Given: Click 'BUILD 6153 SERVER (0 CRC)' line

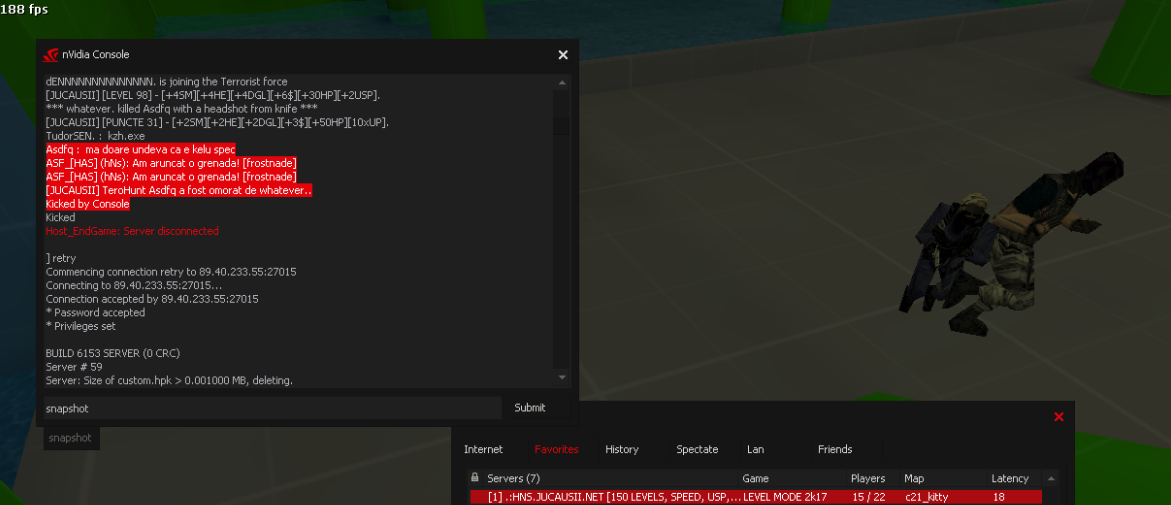Looking at the screenshot, I should click(113, 353).
